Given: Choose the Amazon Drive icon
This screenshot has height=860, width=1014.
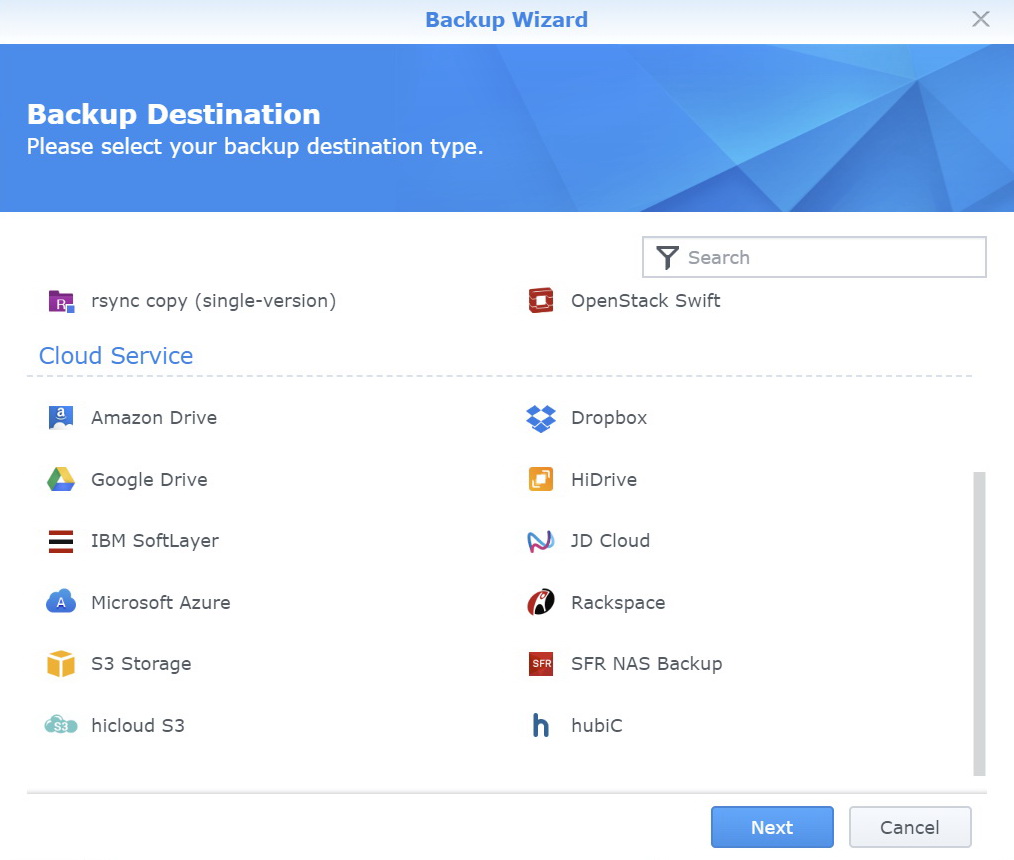Looking at the screenshot, I should (x=61, y=418).
